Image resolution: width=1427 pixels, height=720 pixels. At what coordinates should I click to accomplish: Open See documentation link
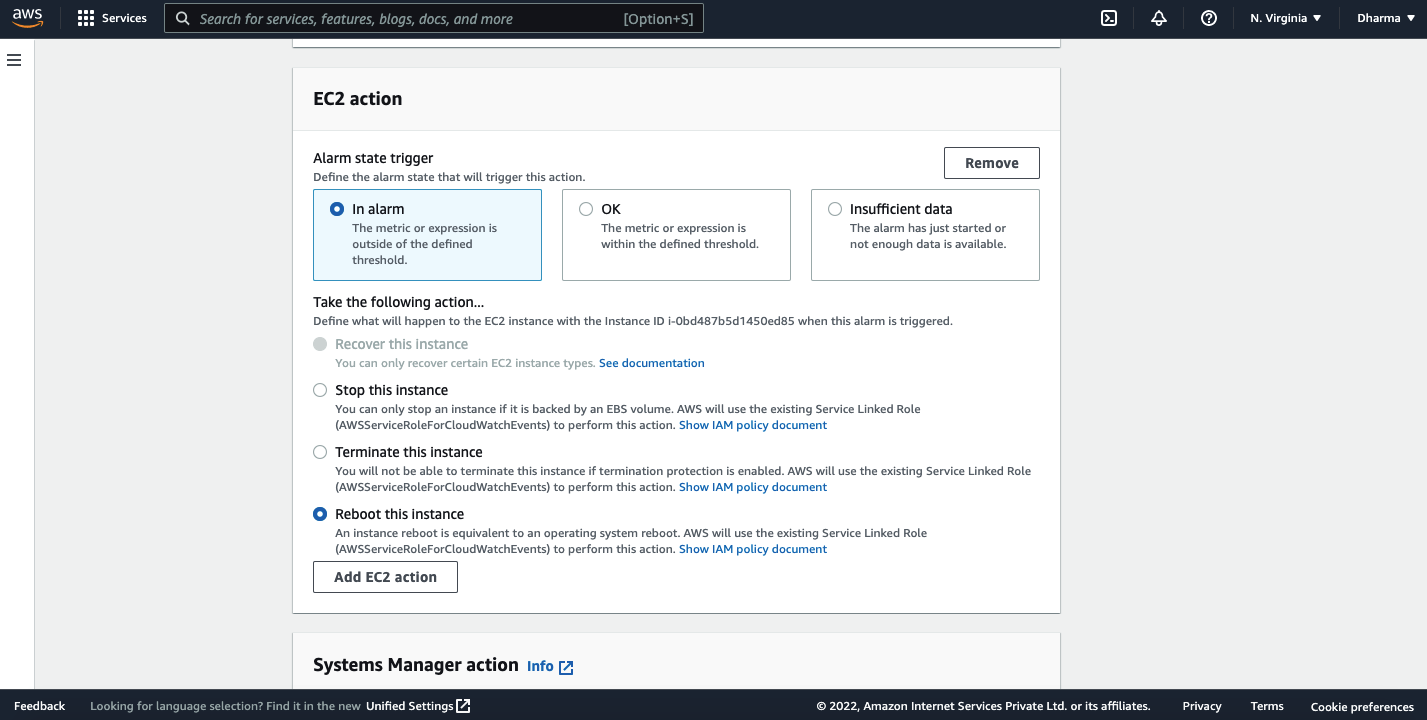point(652,363)
